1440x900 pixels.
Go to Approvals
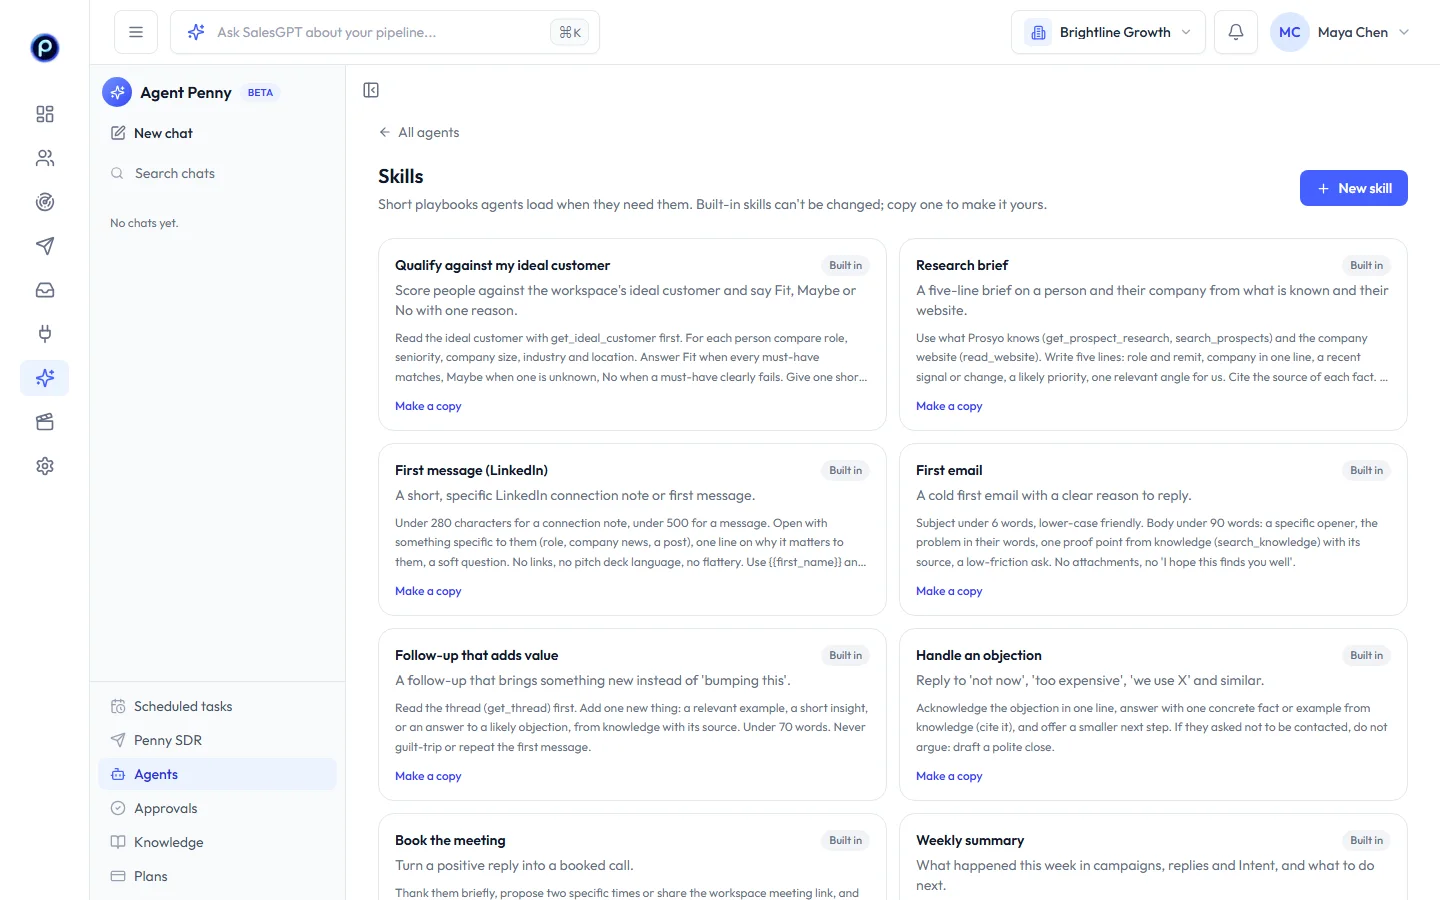pos(217,808)
